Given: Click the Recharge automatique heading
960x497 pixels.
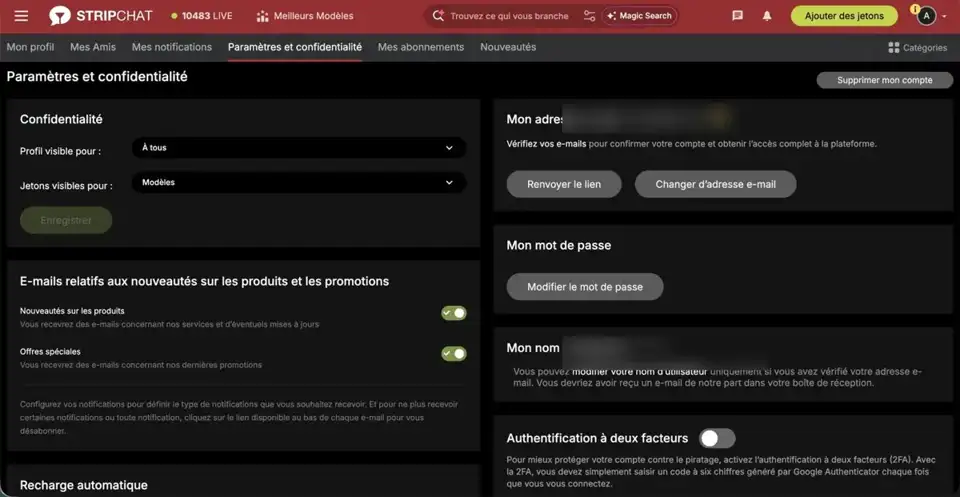Looking at the screenshot, I should [x=83, y=485].
